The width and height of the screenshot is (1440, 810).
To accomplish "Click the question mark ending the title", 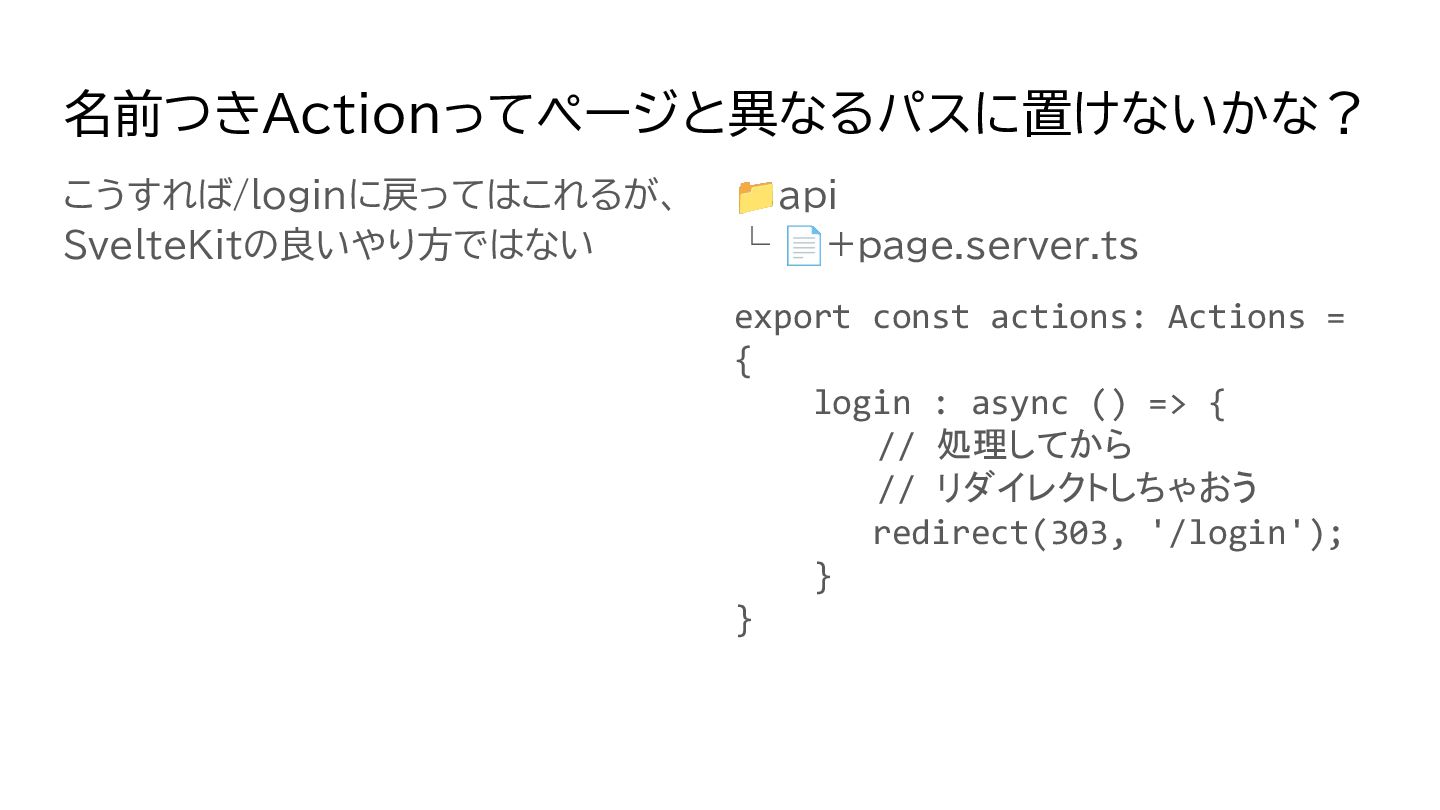I will pos(1347,115).
